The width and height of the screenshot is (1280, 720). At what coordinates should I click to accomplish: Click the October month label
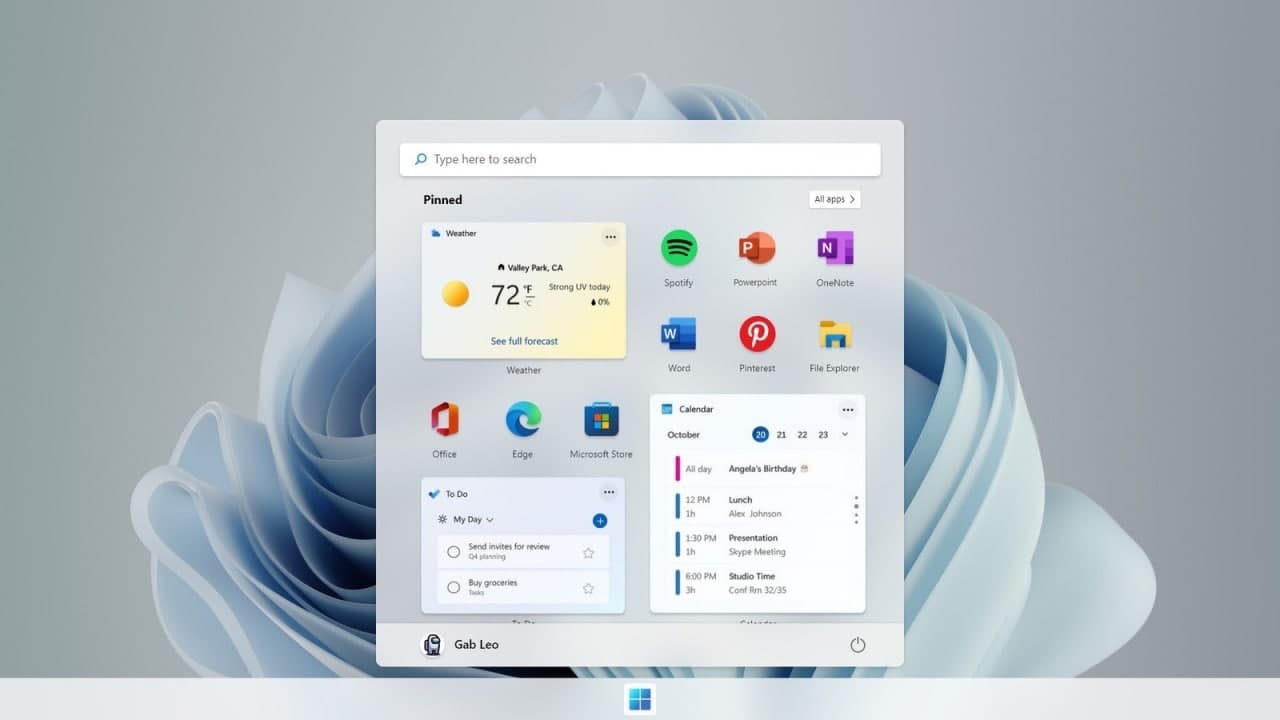(x=684, y=435)
